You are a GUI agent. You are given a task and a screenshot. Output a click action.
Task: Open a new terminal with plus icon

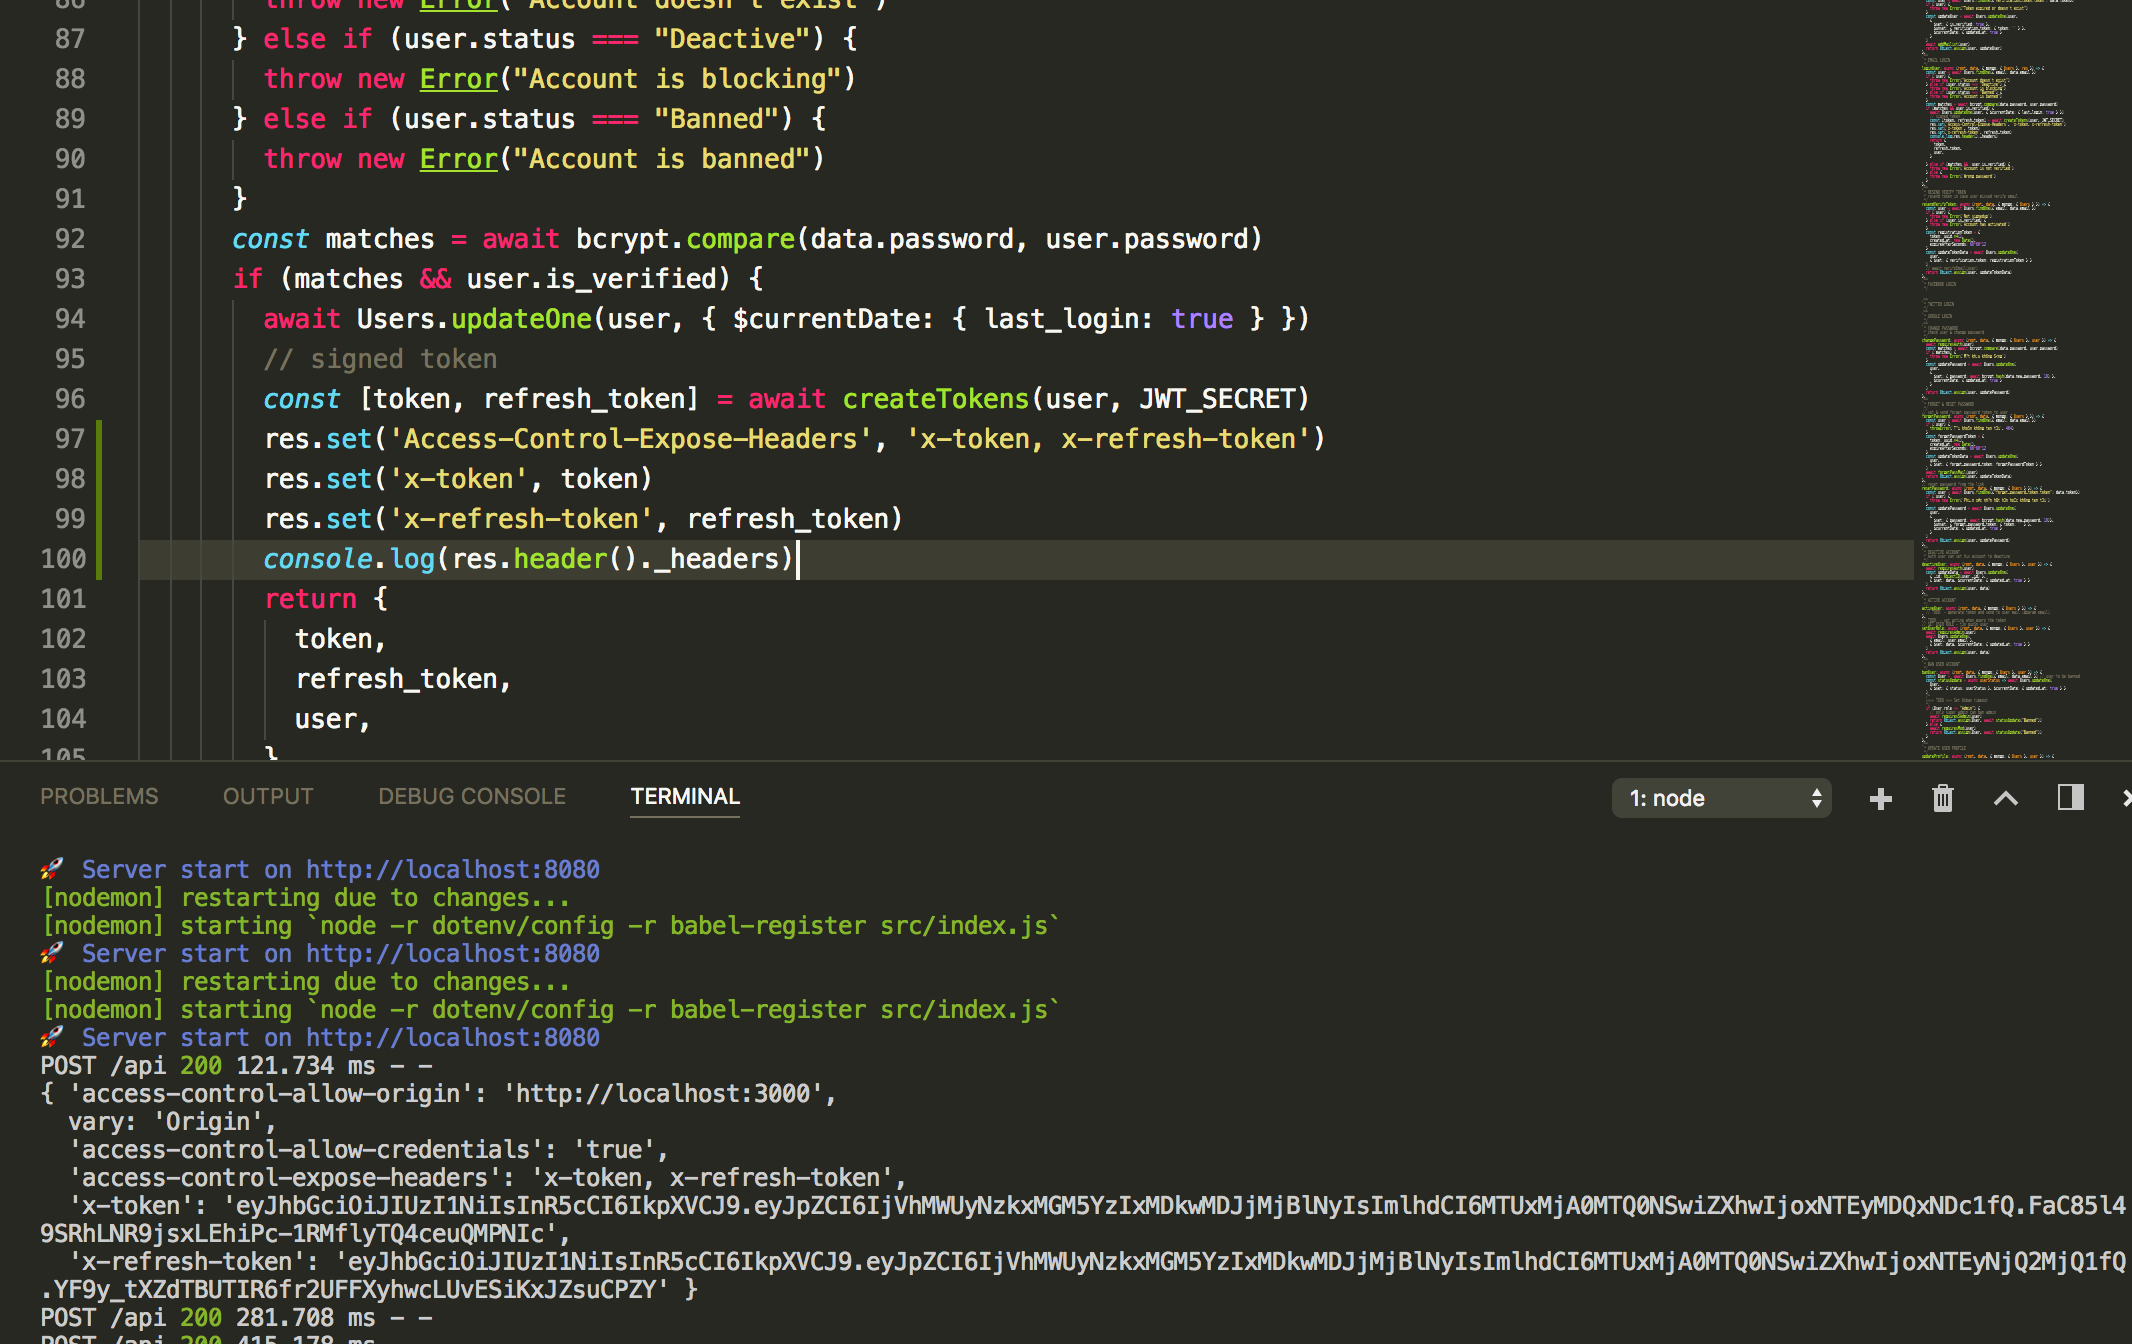click(x=1880, y=798)
